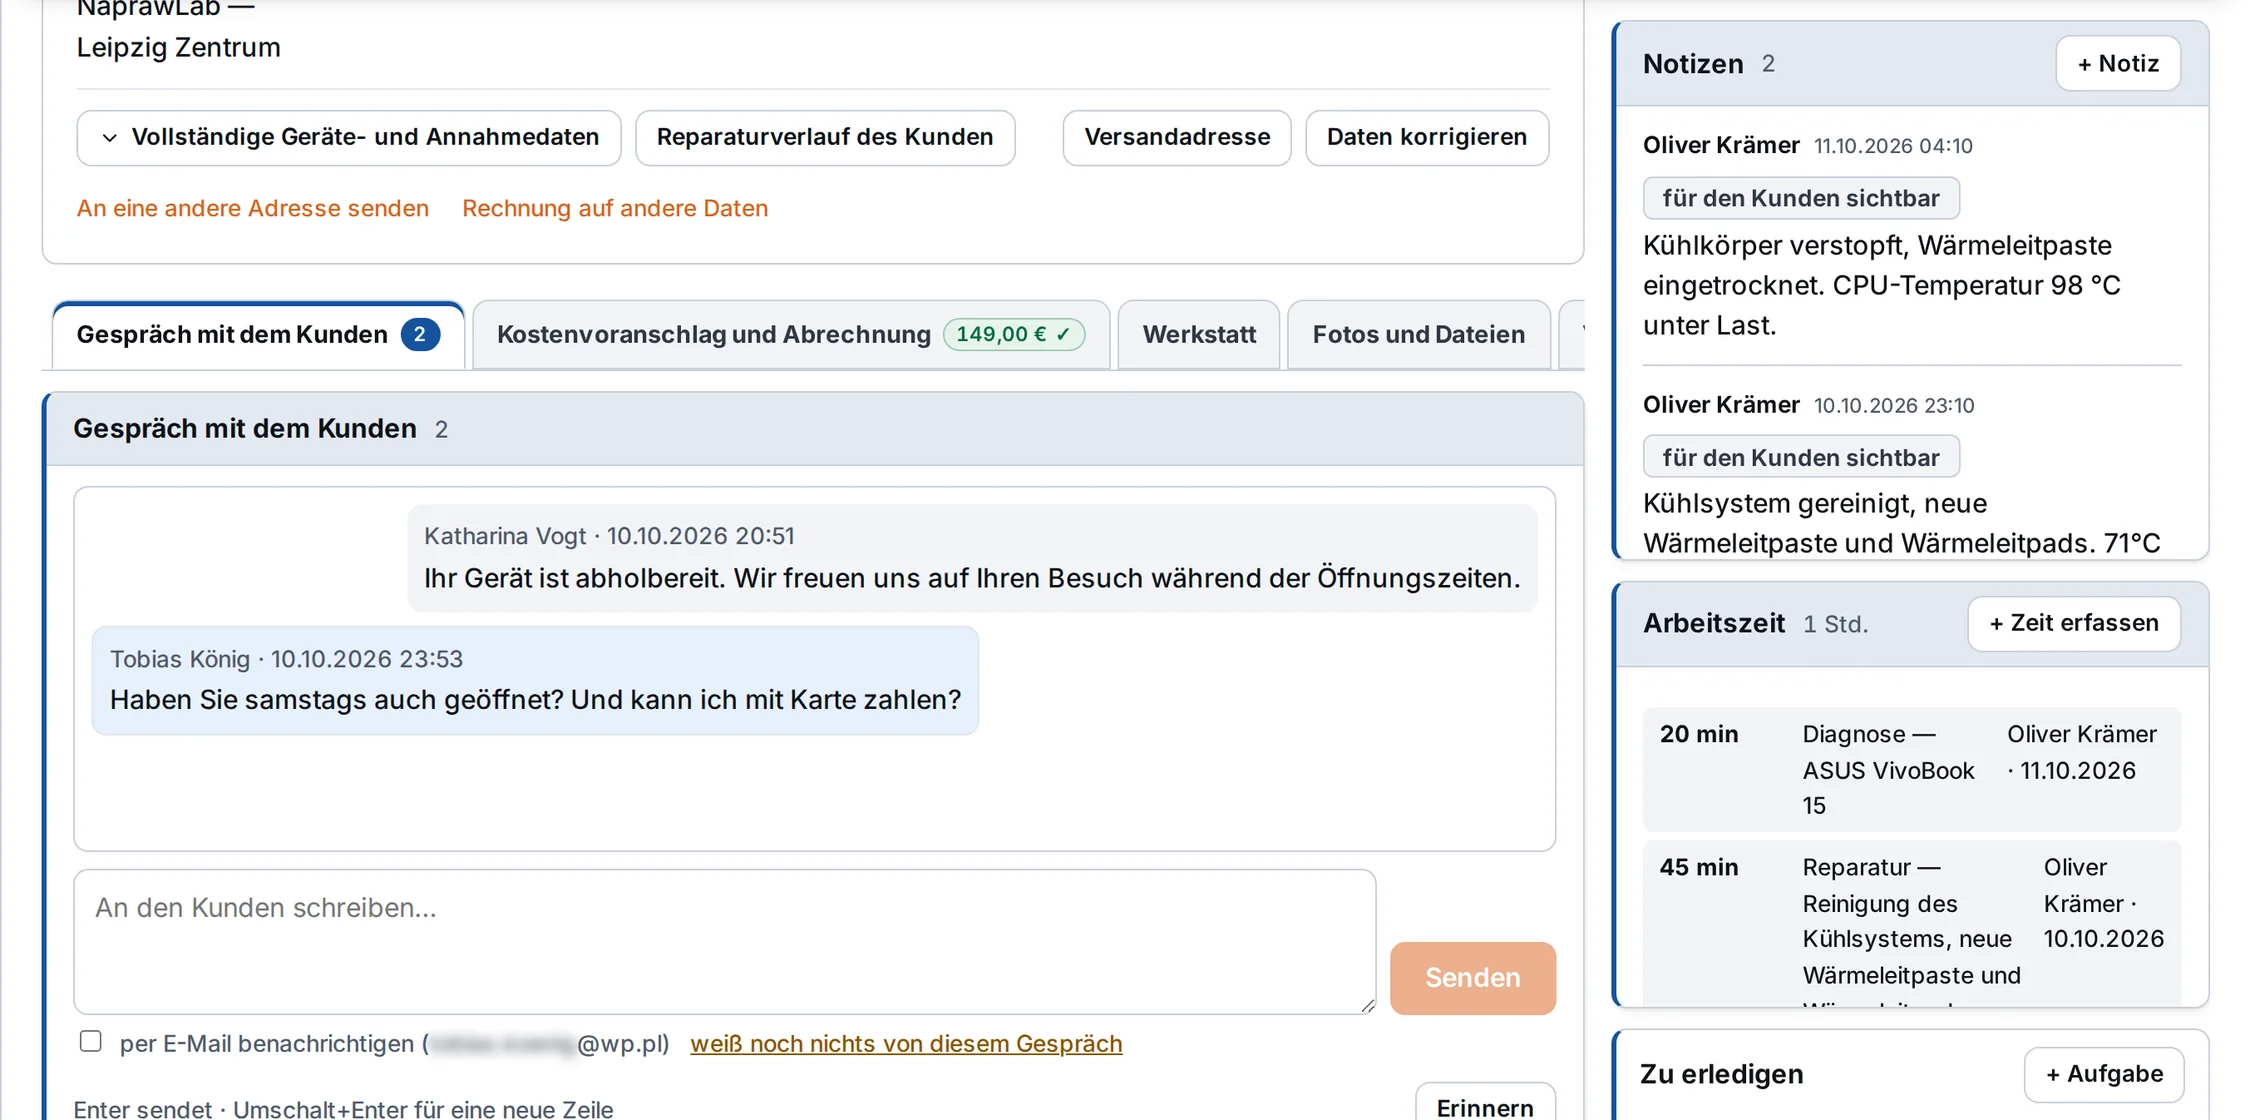
Task: Click the 1 Std. total time label
Action: 1835,624
